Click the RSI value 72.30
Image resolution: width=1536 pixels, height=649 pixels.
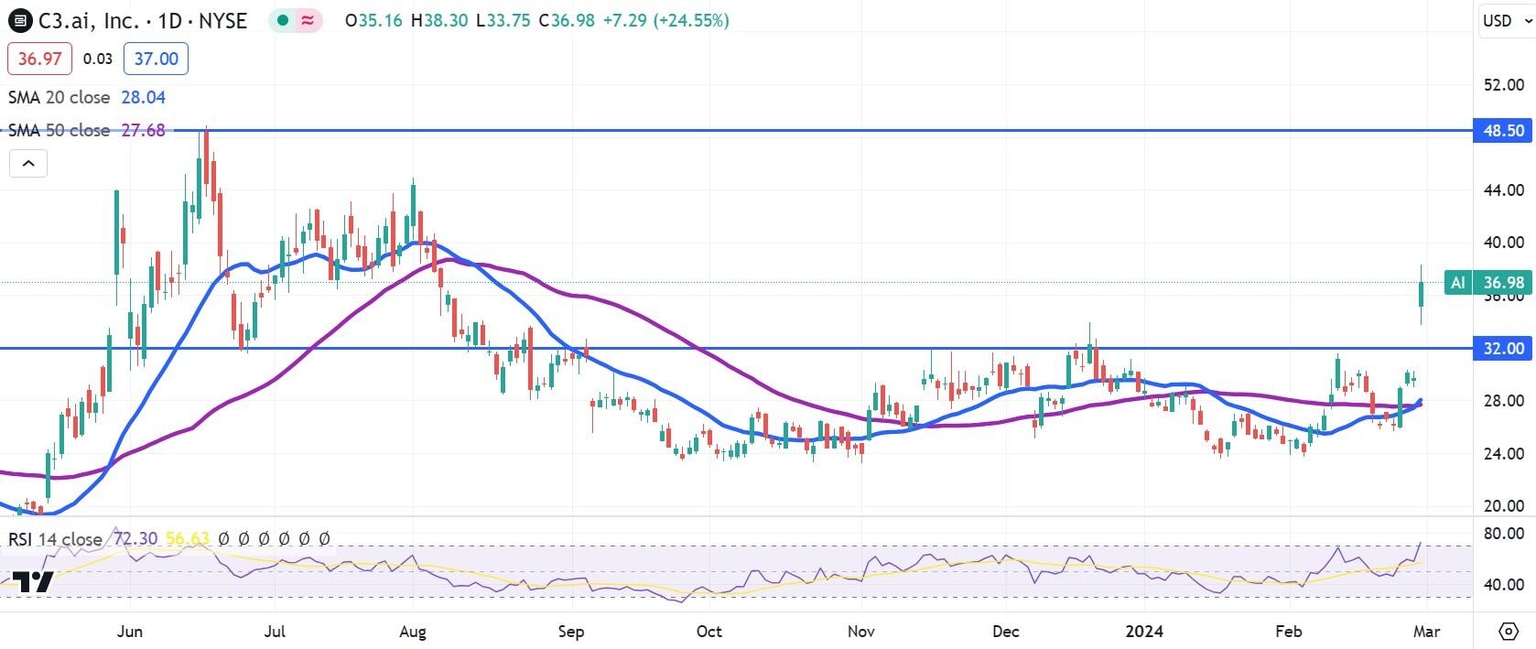tap(136, 539)
